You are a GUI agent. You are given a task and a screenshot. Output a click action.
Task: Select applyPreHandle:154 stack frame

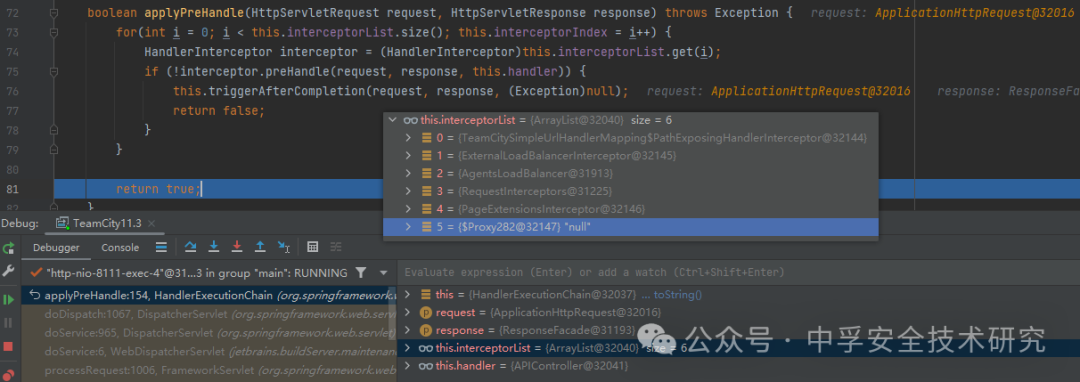[x=209, y=295]
